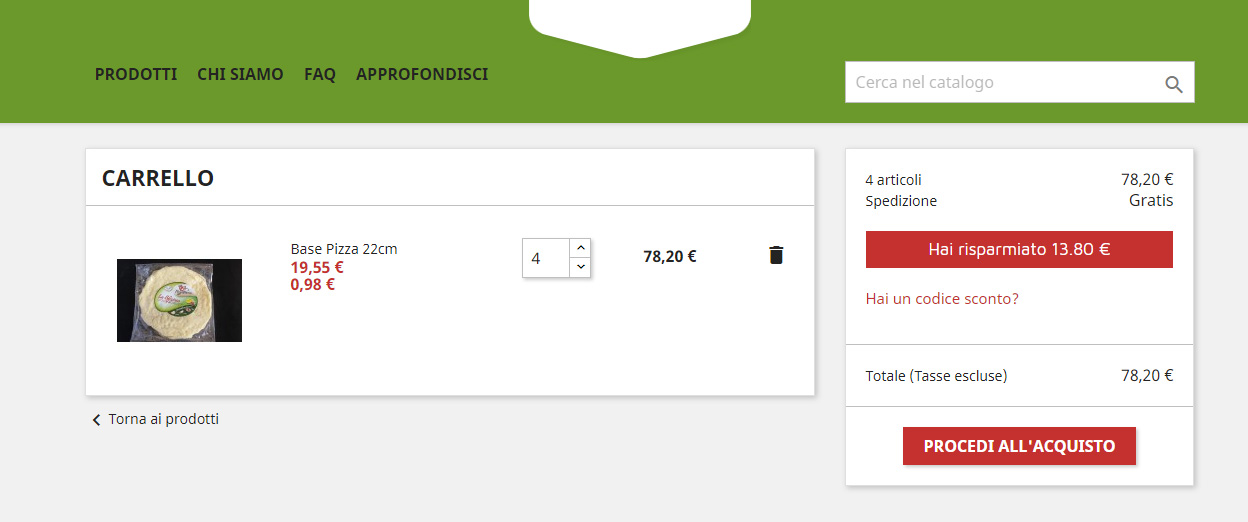This screenshot has height=522, width=1248.
Task: Delete Base Pizza item with trash icon
Action: click(x=776, y=255)
